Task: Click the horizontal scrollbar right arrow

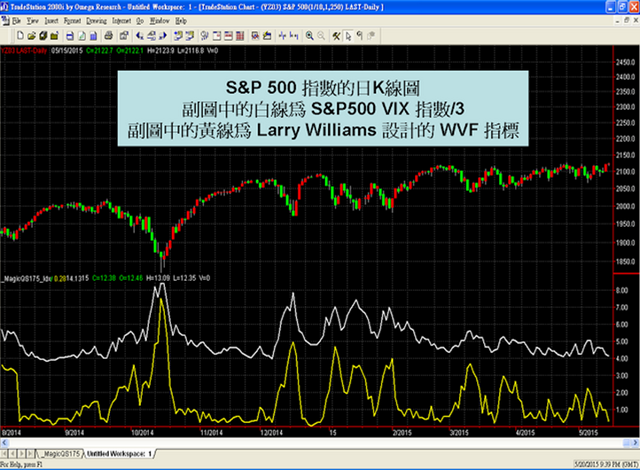Action: point(636,443)
